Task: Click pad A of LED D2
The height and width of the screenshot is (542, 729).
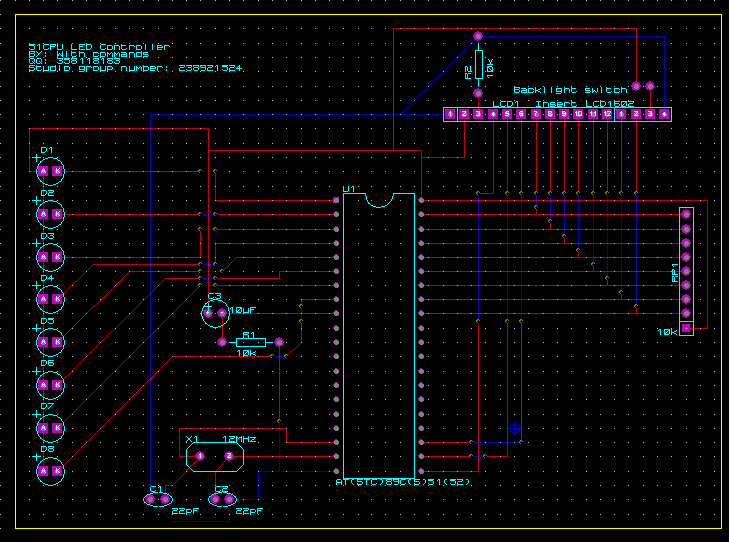Action: (x=43, y=214)
